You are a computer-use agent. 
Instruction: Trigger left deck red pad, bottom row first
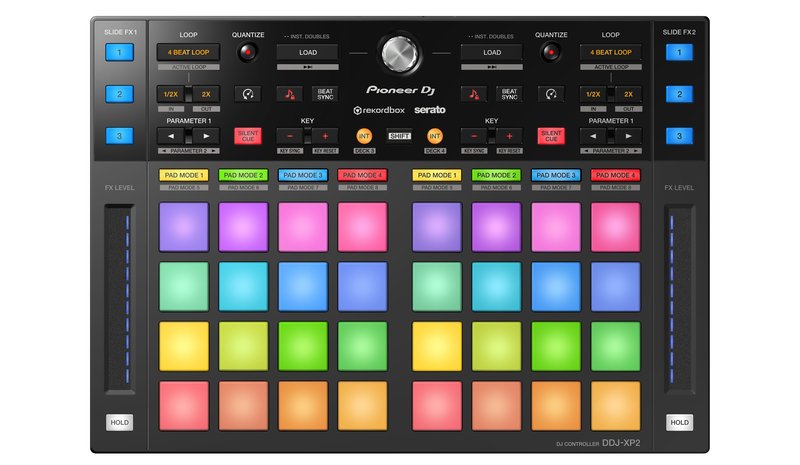click(x=184, y=406)
